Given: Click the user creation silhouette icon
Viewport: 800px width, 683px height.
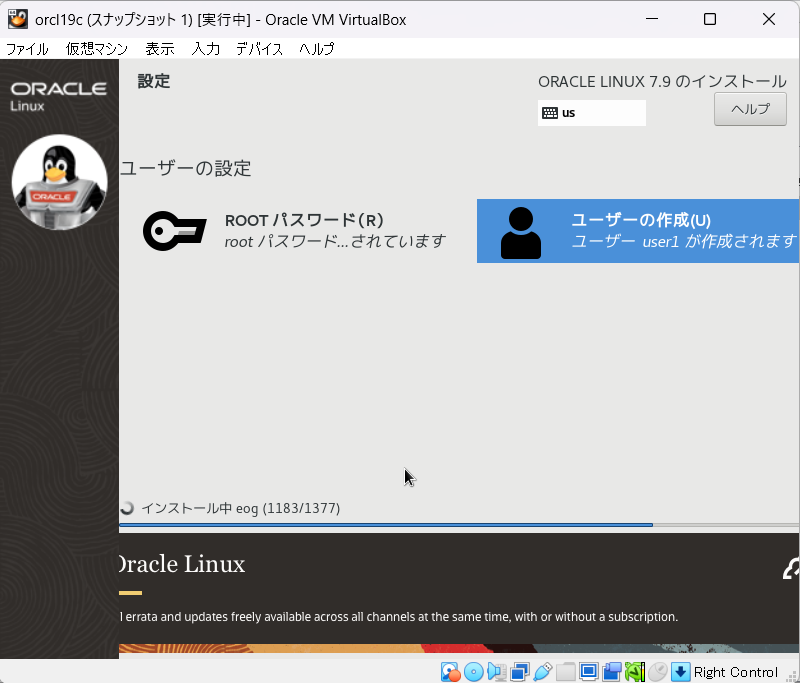Looking at the screenshot, I should click(x=520, y=232).
